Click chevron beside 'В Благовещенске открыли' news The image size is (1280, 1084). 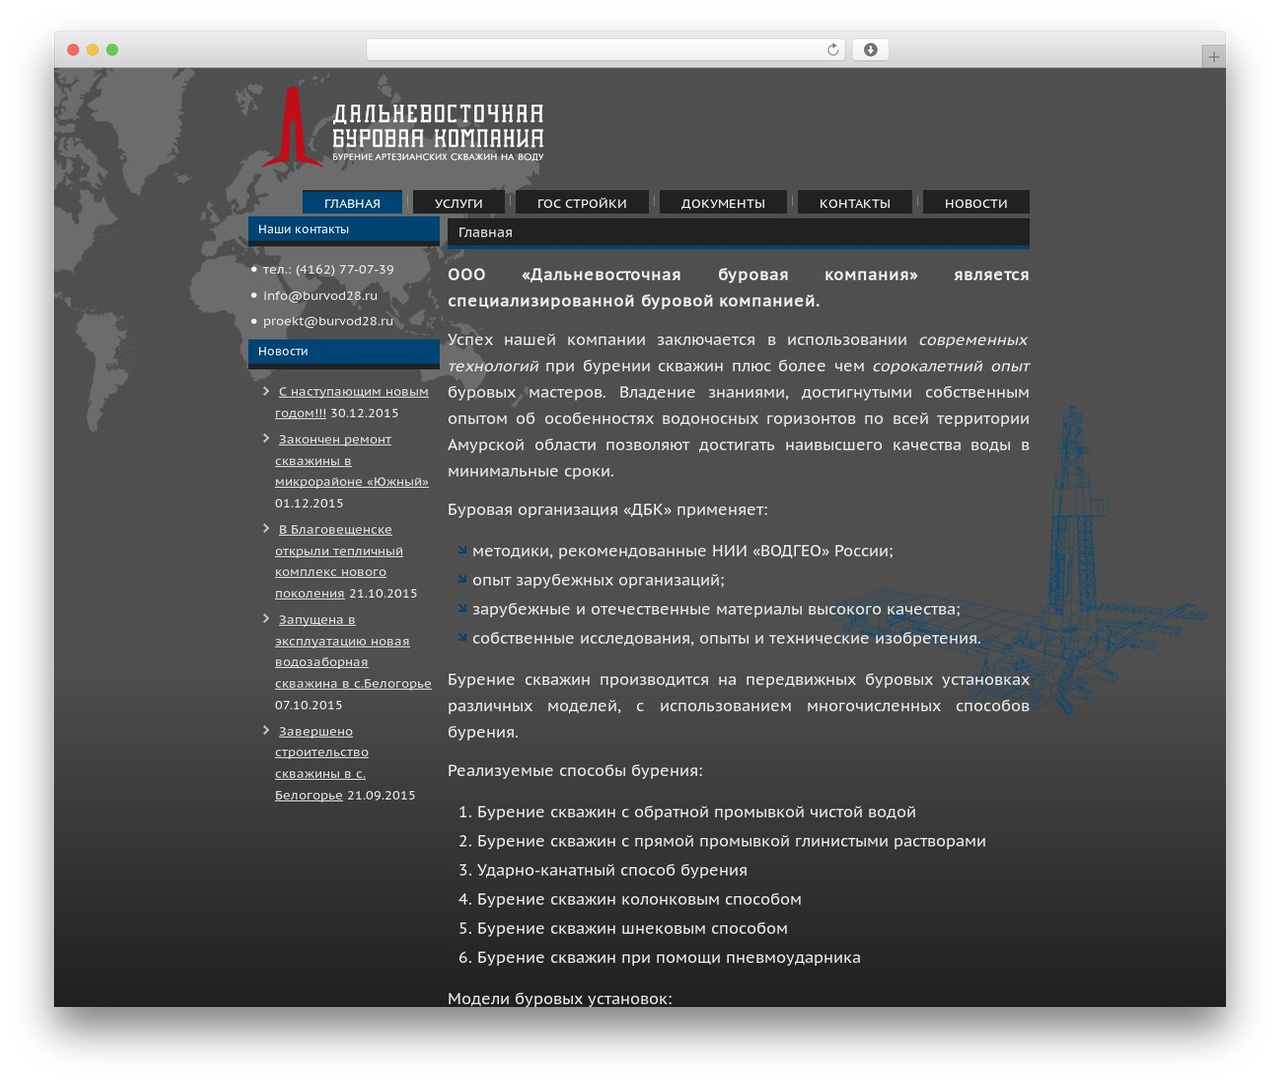(x=266, y=529)
